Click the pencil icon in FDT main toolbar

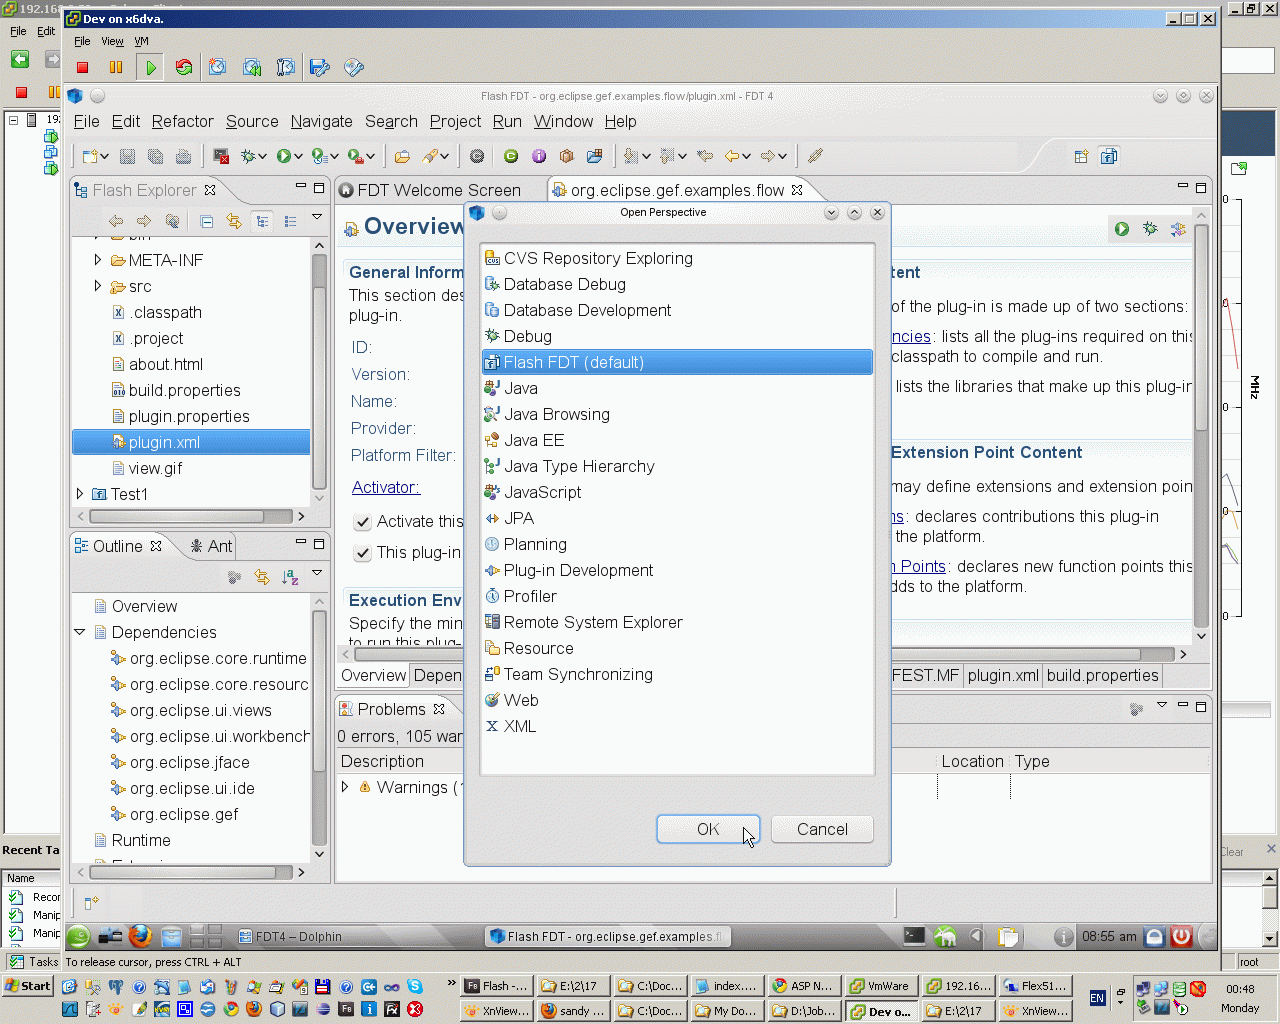[815, 156]
